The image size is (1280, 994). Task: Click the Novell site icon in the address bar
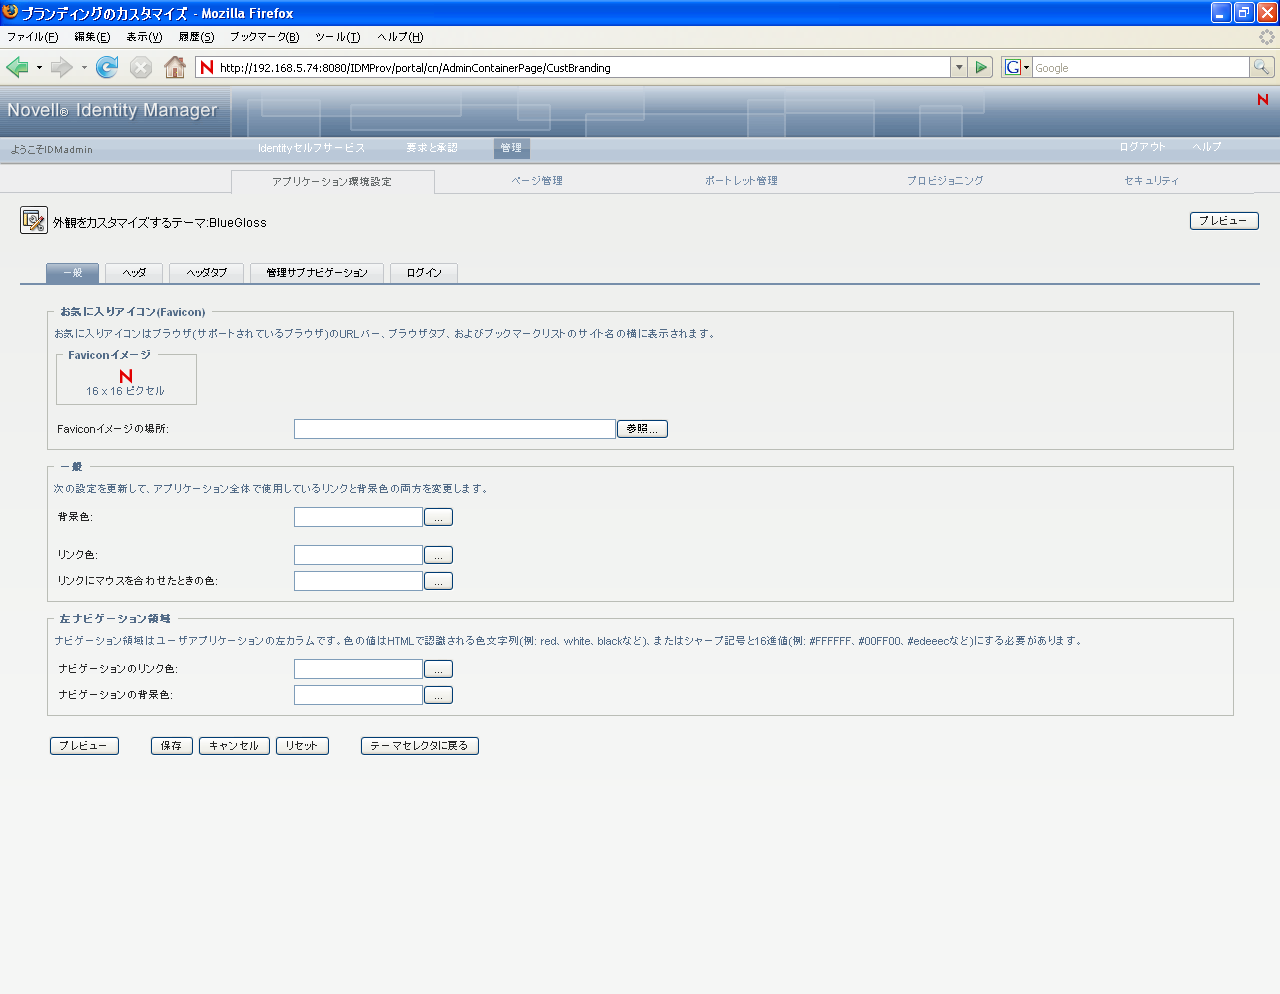[207, 67]
